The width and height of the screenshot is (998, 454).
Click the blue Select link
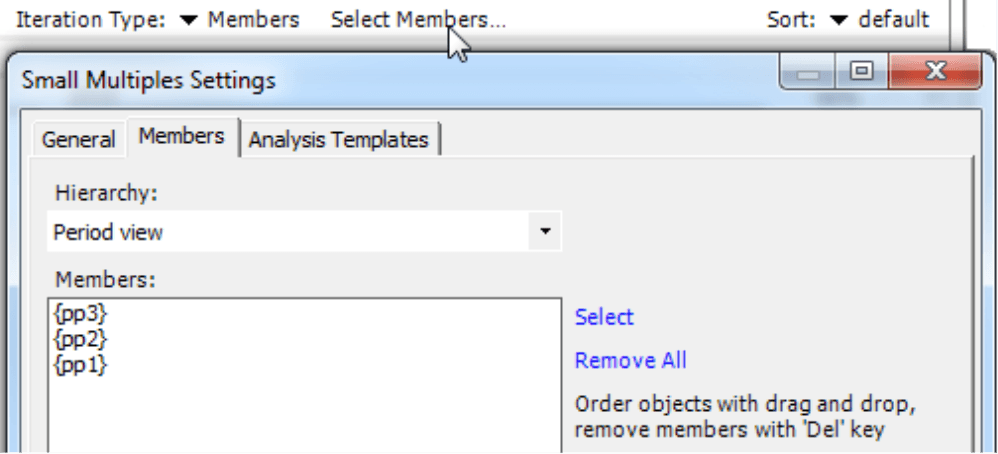(604, 316)
